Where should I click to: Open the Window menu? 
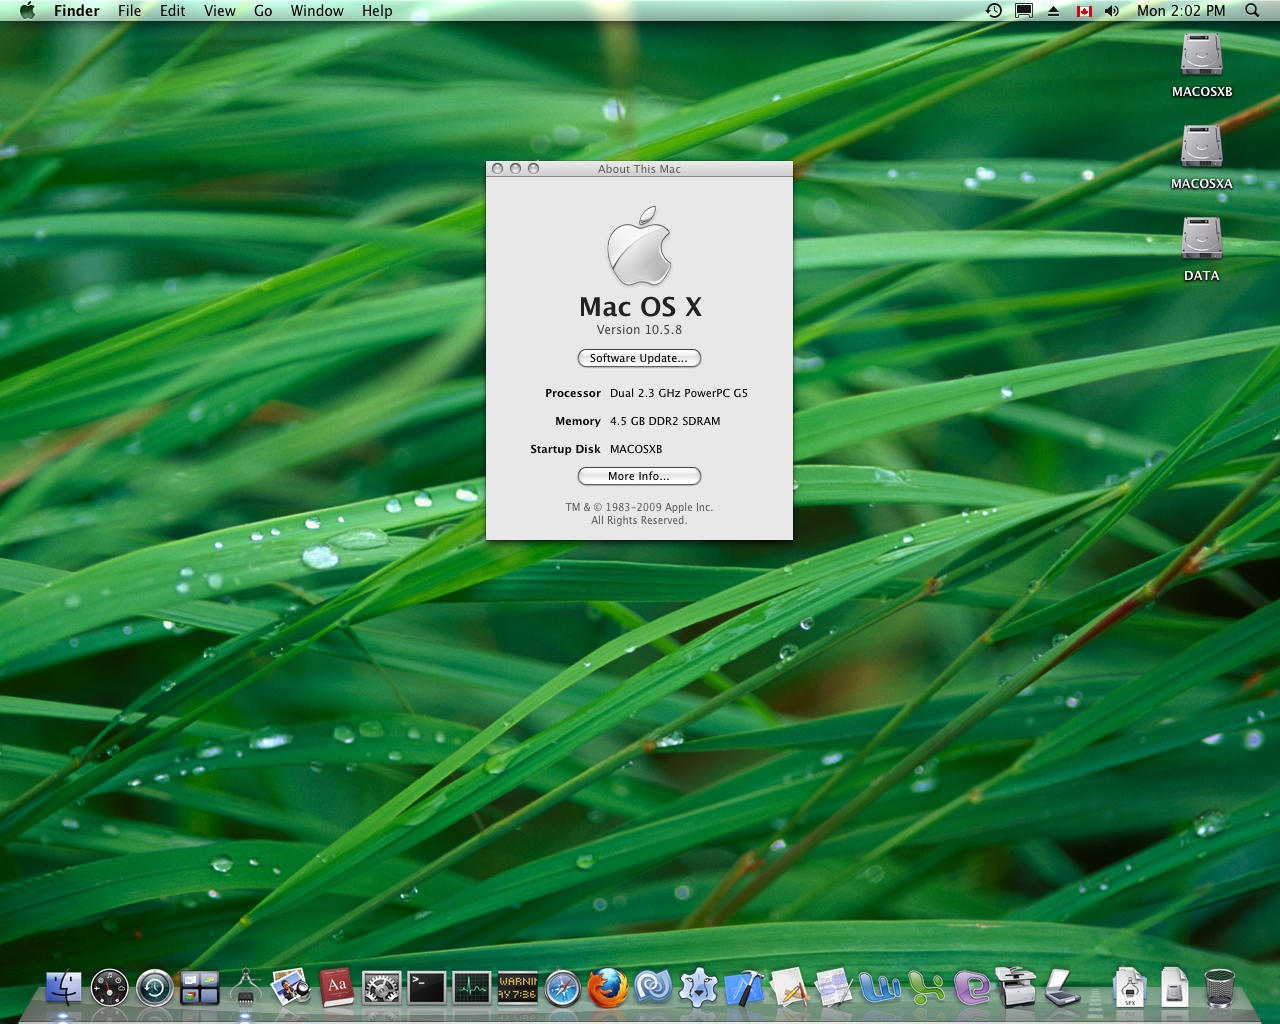tap(317, 11)
